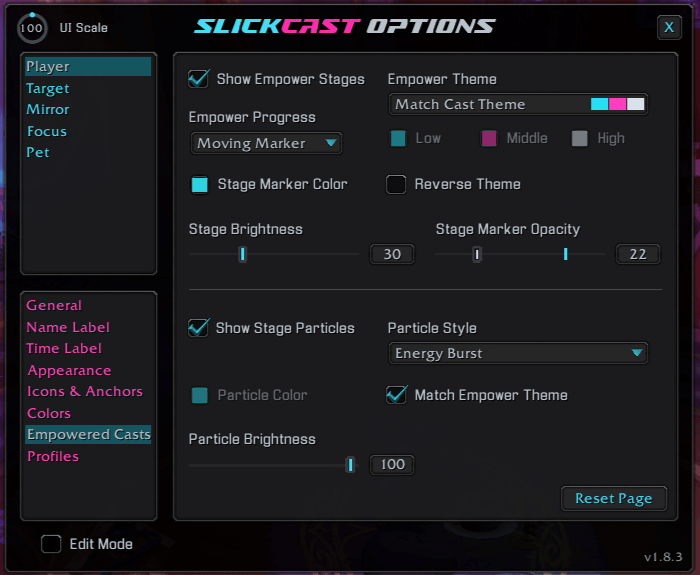This screenshot has width=700, height=575.
Task: Click the Stage Marker Opacity label
Action: 508,229
